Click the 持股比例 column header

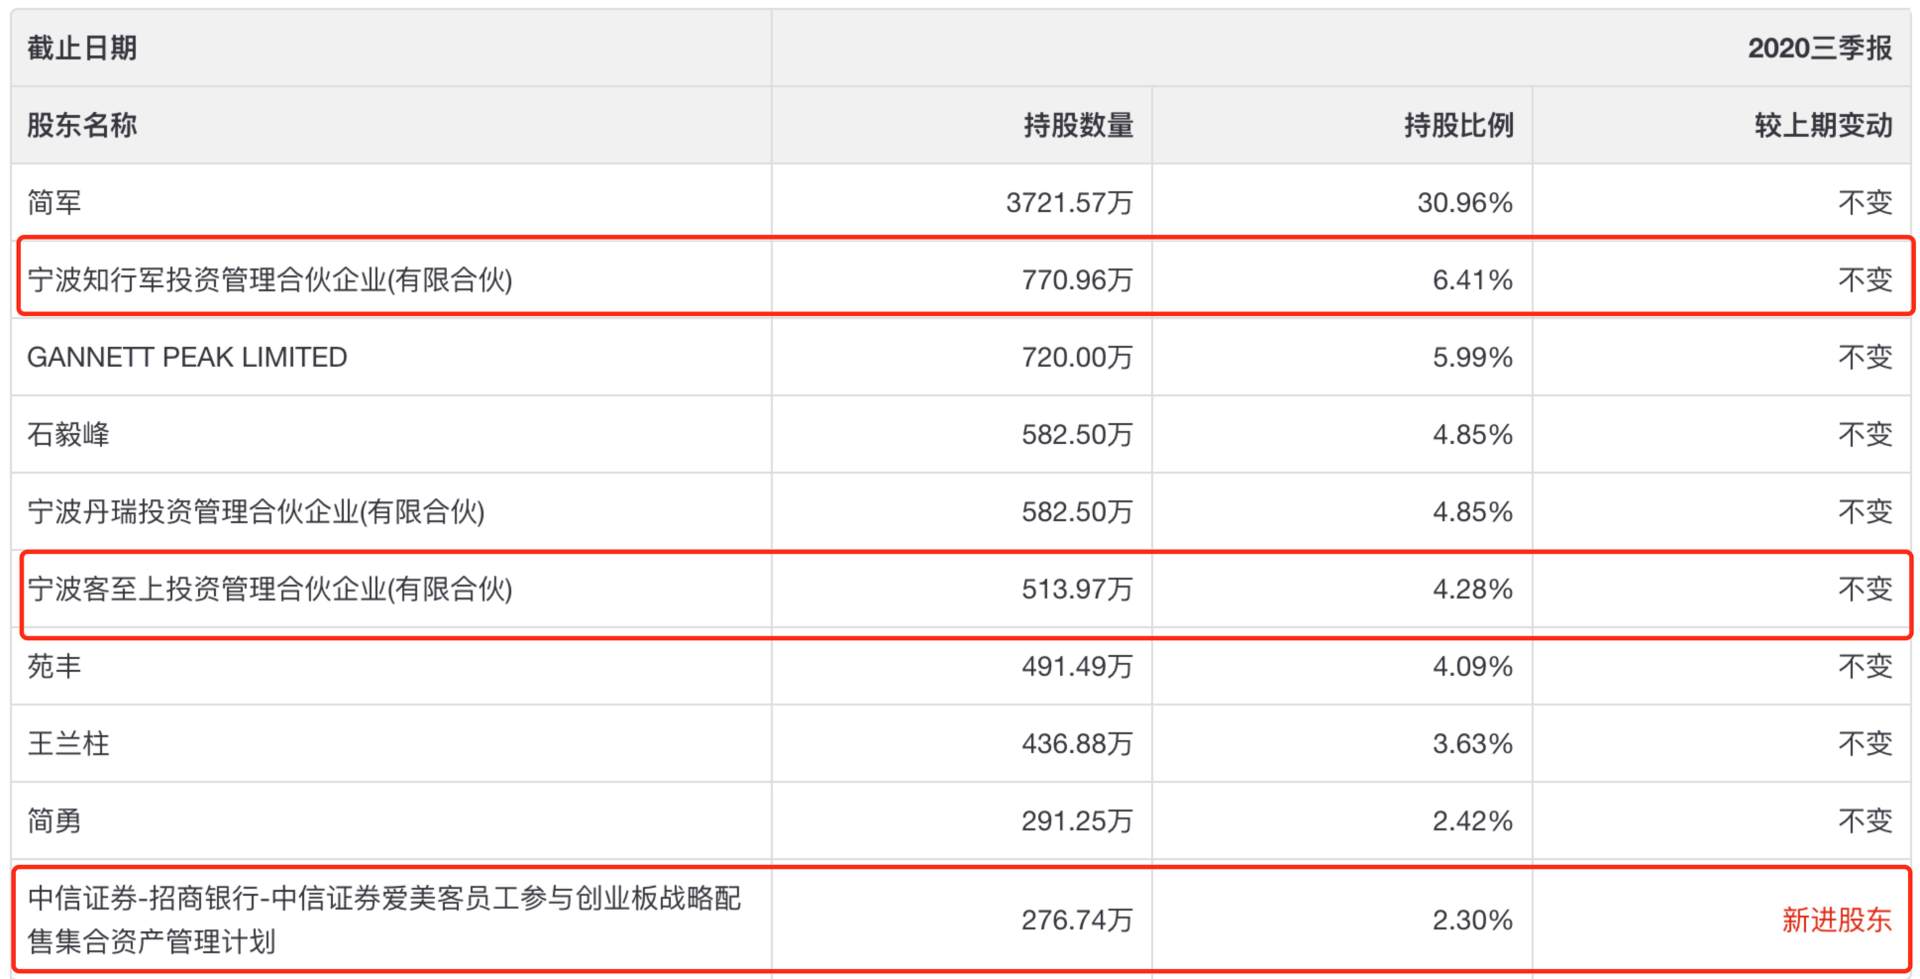point(1458,125)
